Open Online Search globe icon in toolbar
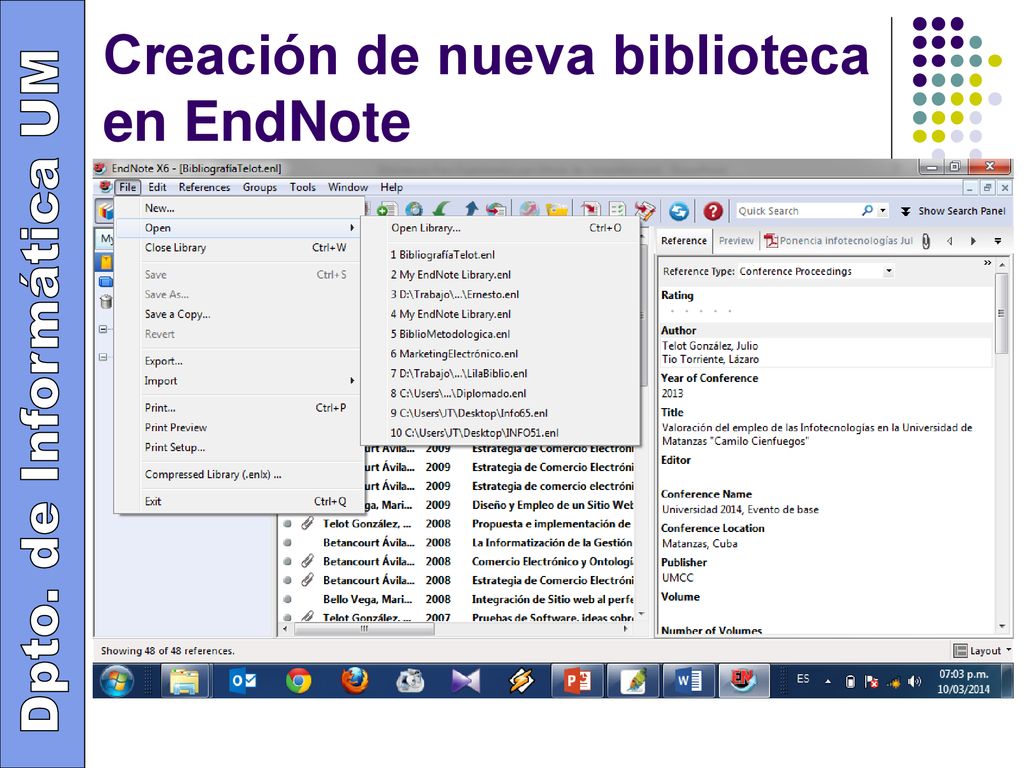Image resolution: width=1024 pixels, height=768 pixels. 413,210
